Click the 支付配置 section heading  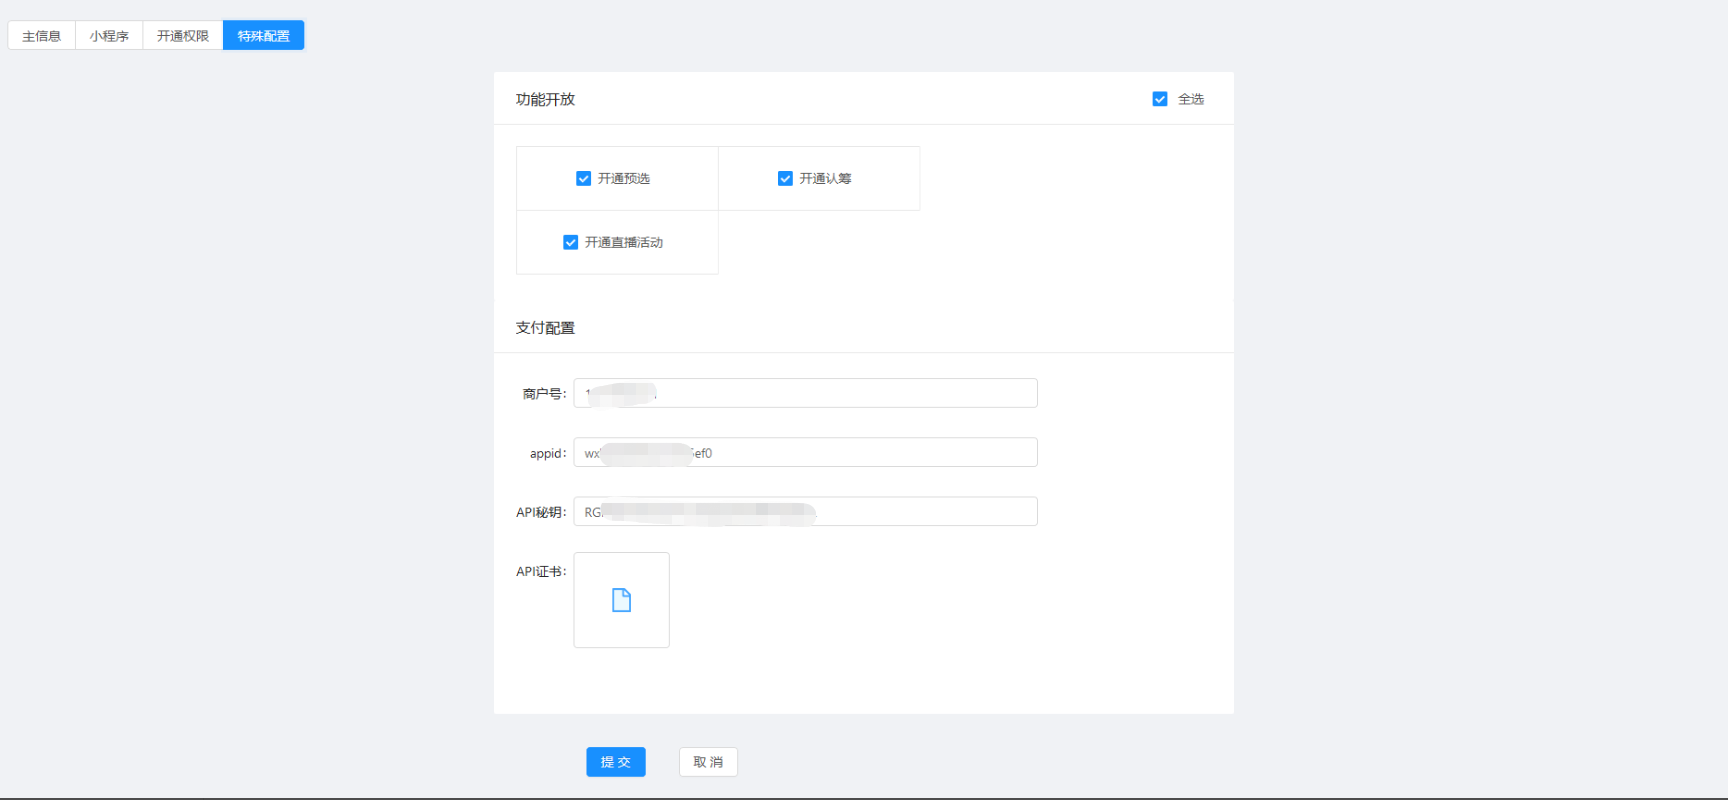coord(545,327)
